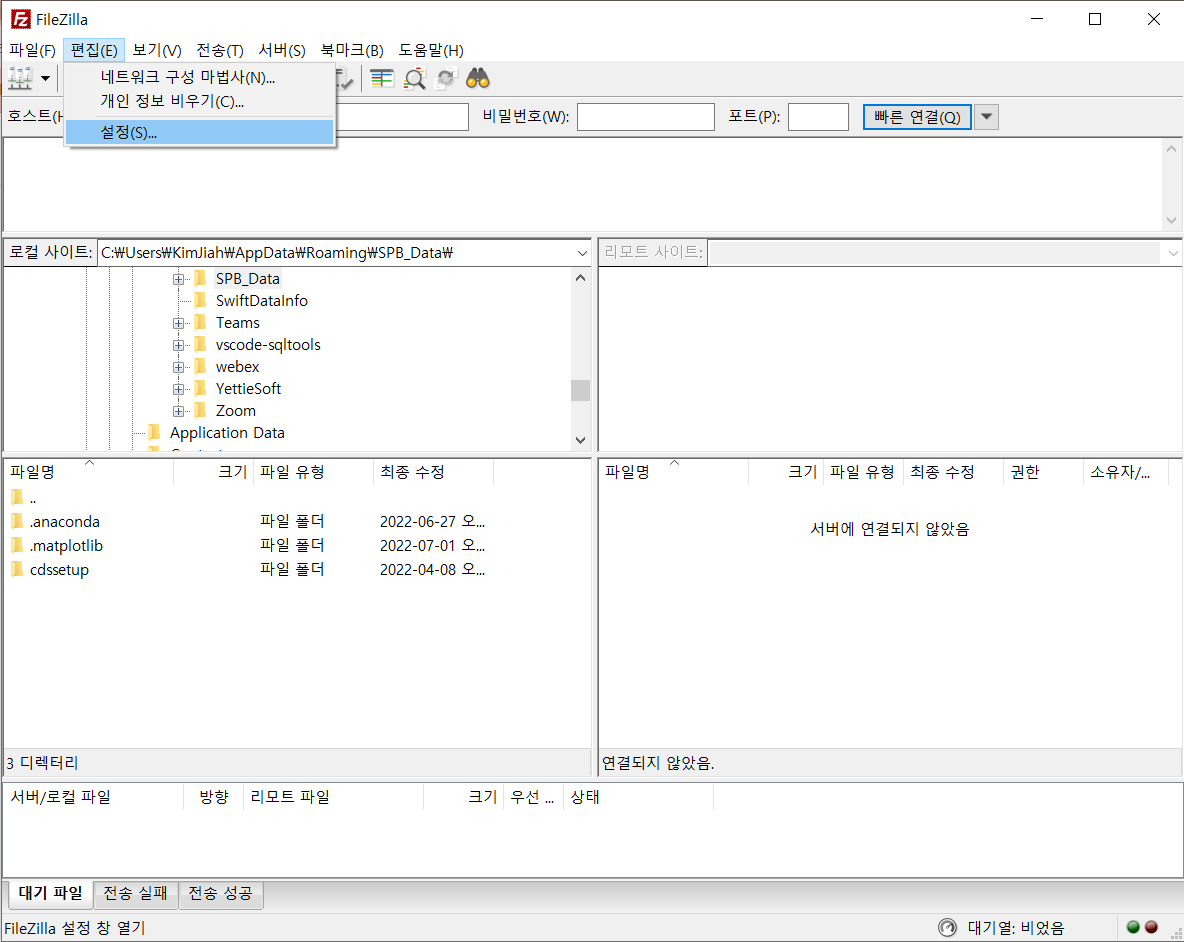The image size is (1184, 942).
Task: Click the speed limit gauge icon
Action: coord(947,927)
